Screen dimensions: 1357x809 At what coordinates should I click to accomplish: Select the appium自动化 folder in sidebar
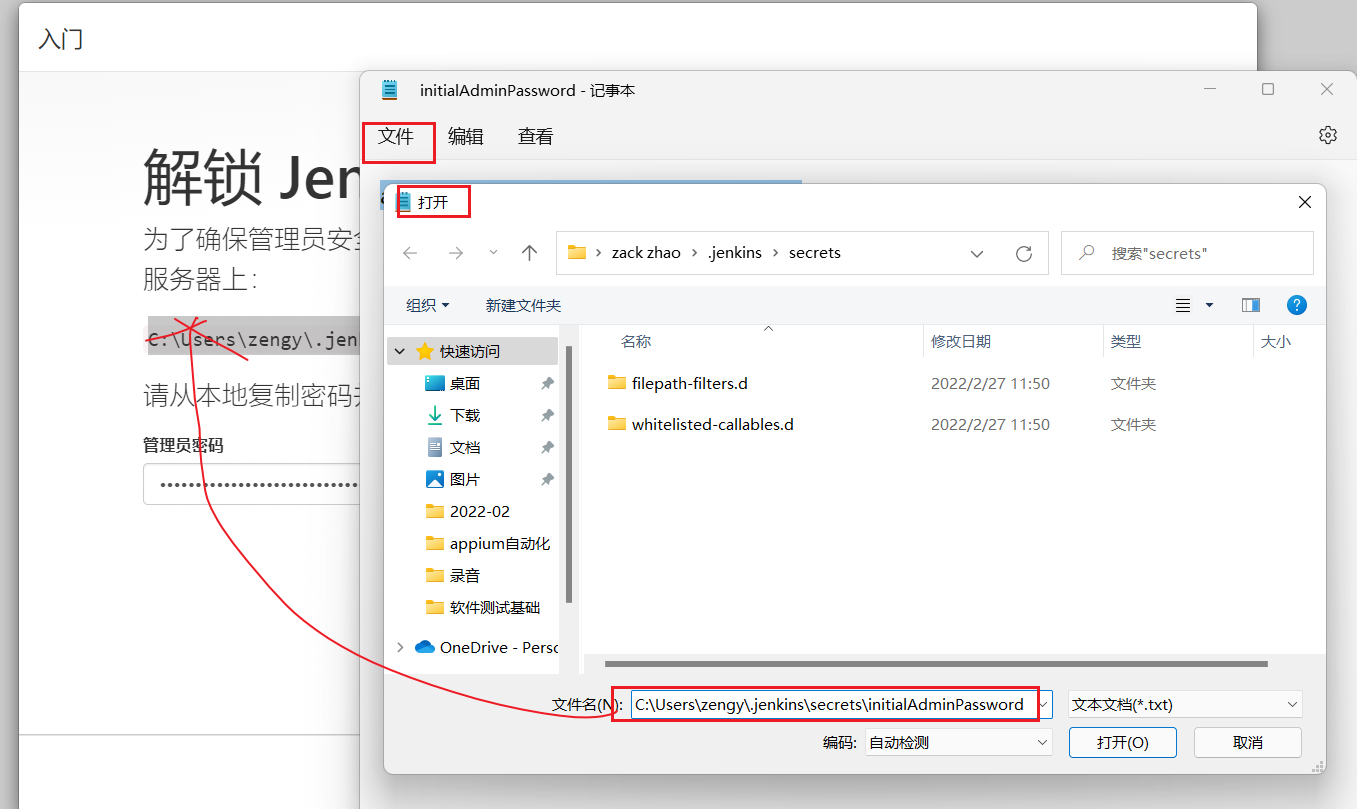click(489, 543)
